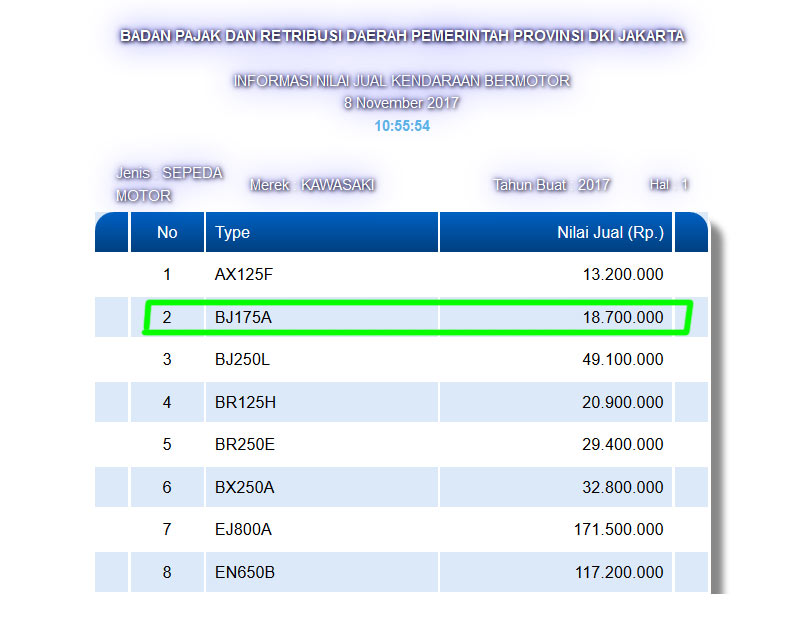
Task: Click the Type column header
Action: click(x=322, y=232)
